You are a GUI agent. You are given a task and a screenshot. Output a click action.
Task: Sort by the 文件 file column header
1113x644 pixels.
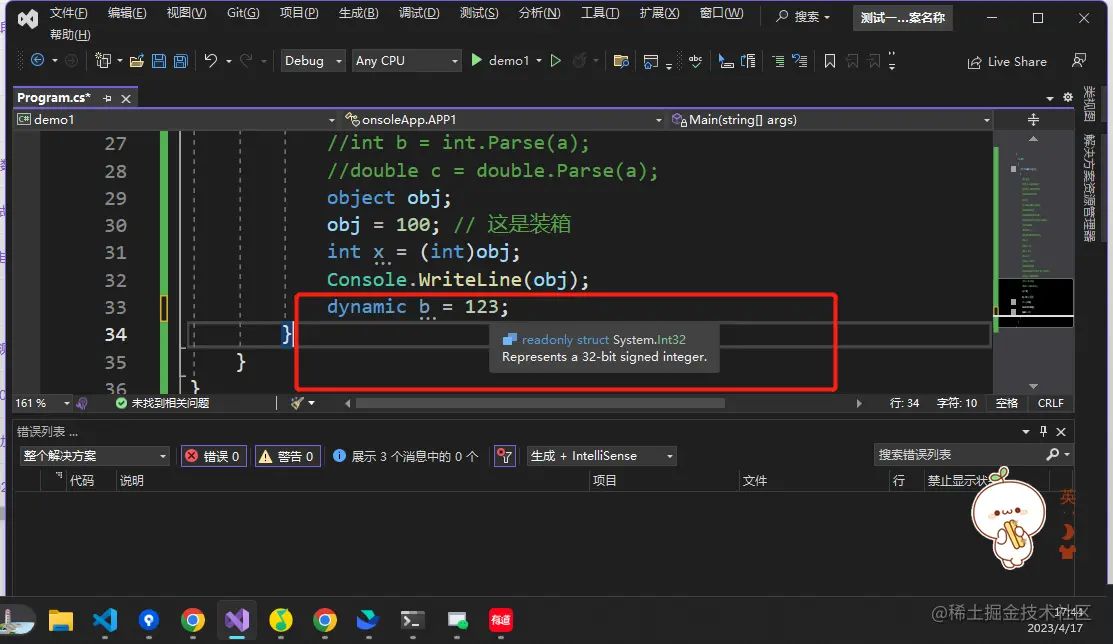pyautogui.click(x=755, y=481)
